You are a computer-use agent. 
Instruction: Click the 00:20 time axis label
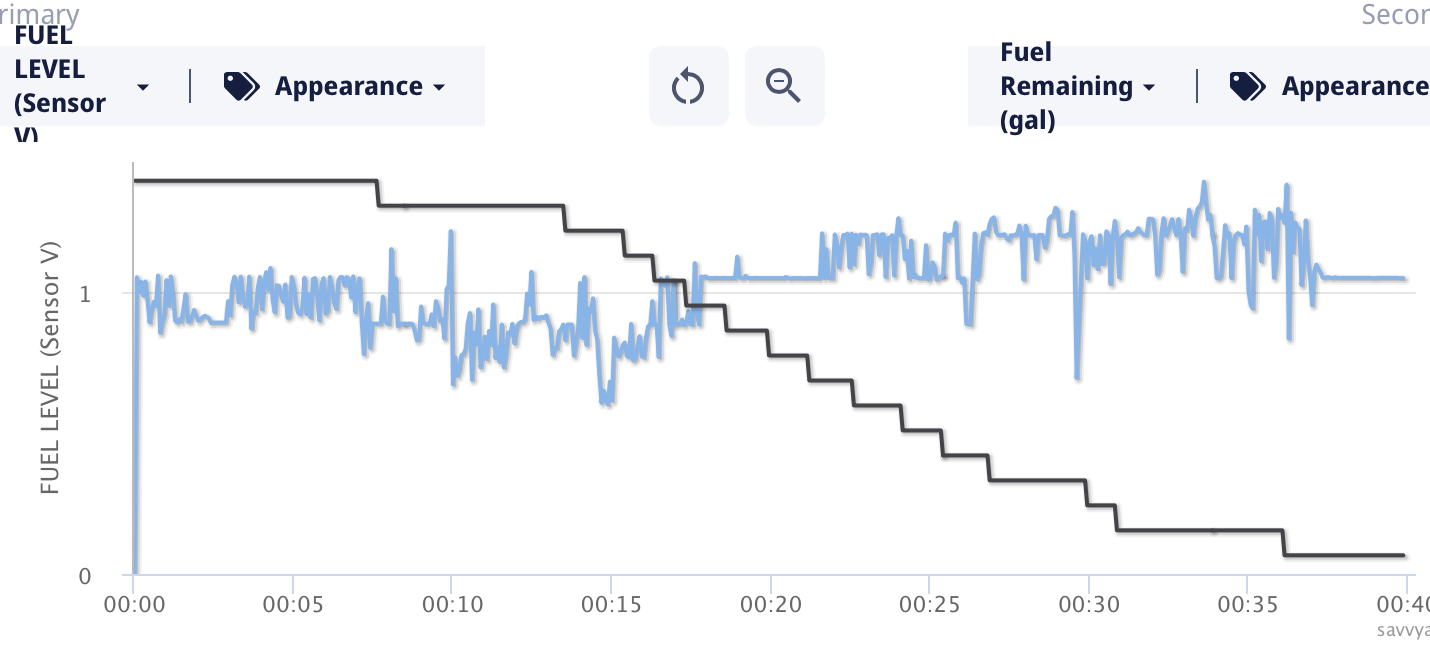[x=770, y=606]
